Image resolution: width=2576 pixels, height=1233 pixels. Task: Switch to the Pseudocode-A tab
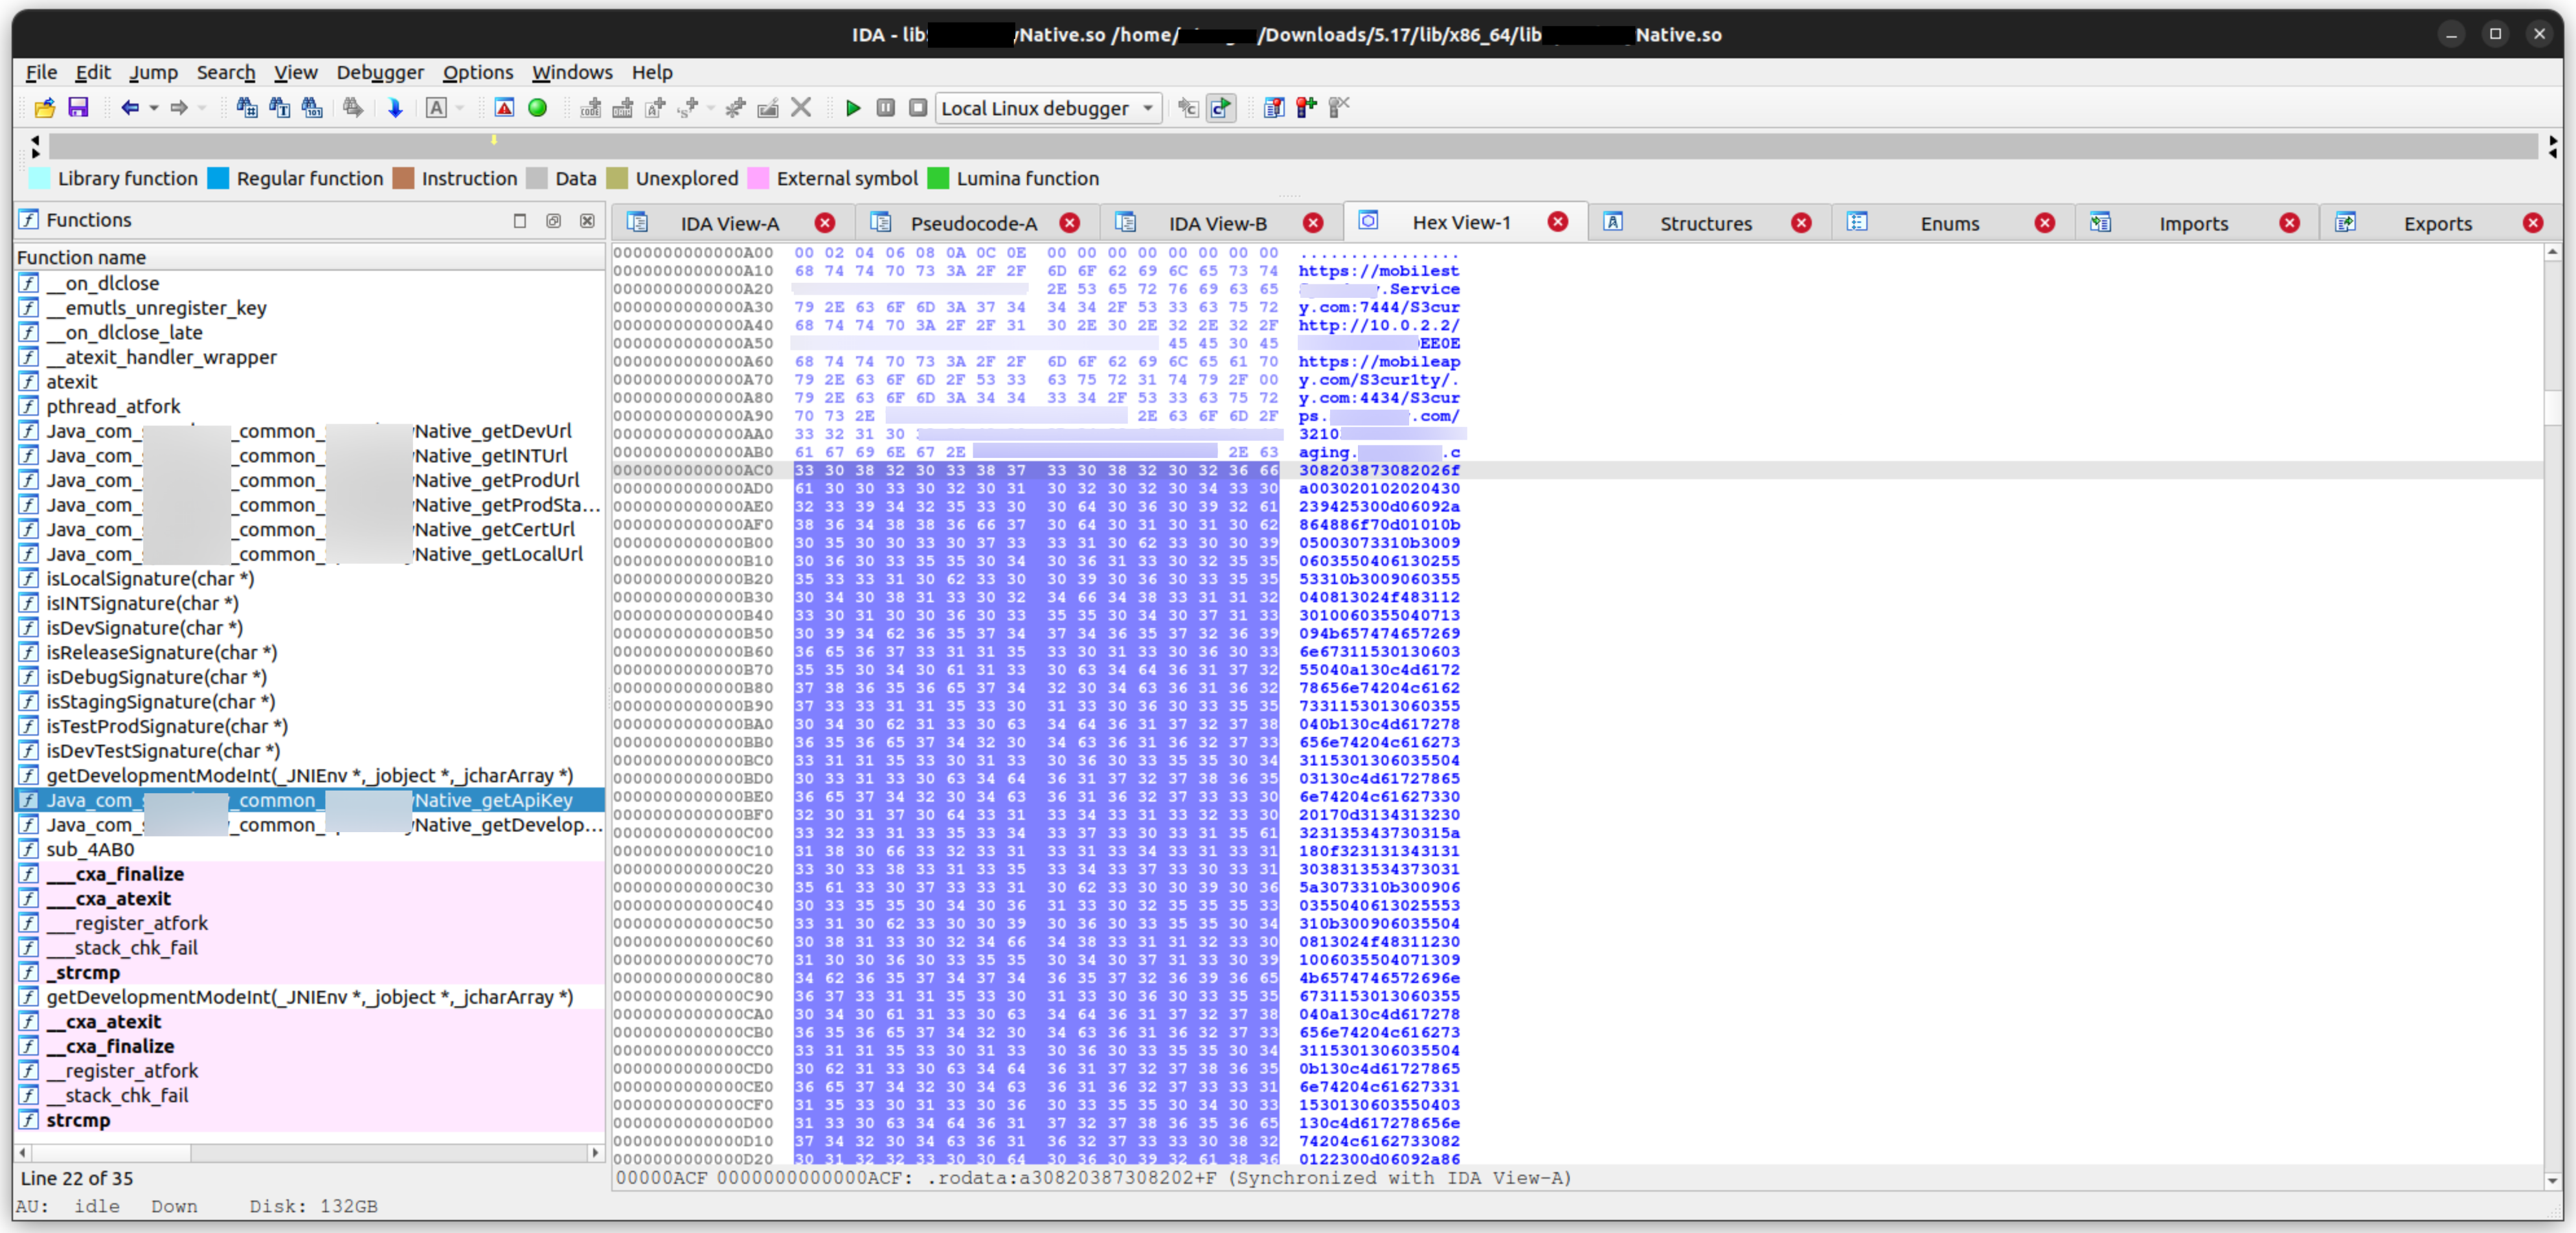click(x=973, y=223)
